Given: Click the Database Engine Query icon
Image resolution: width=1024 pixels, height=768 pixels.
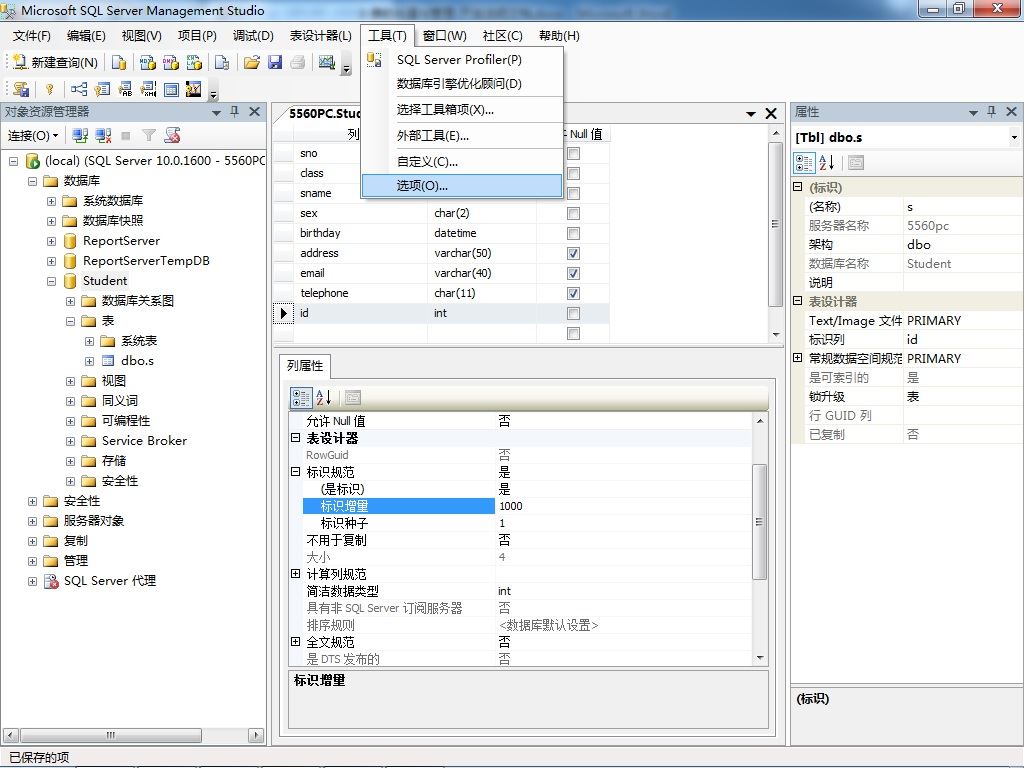Looking at the screenshot, I should tap(119, 62).
